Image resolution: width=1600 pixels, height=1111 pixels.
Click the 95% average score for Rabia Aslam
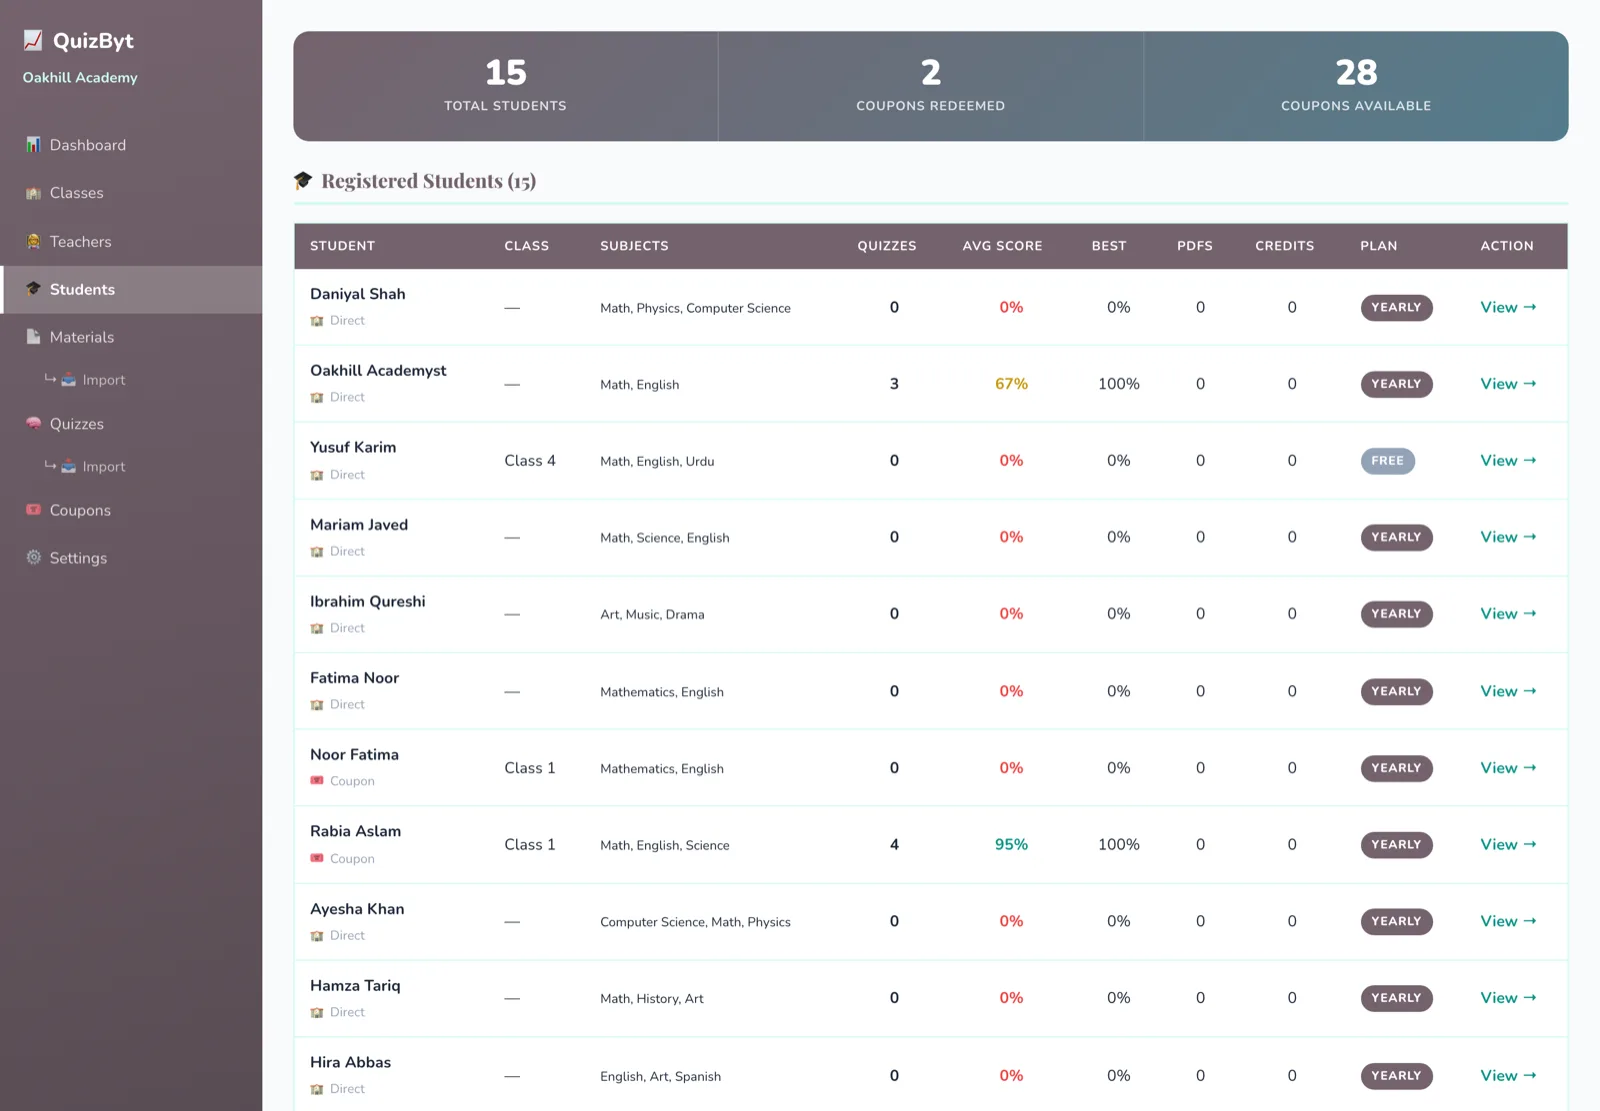tap(1011, 845)
